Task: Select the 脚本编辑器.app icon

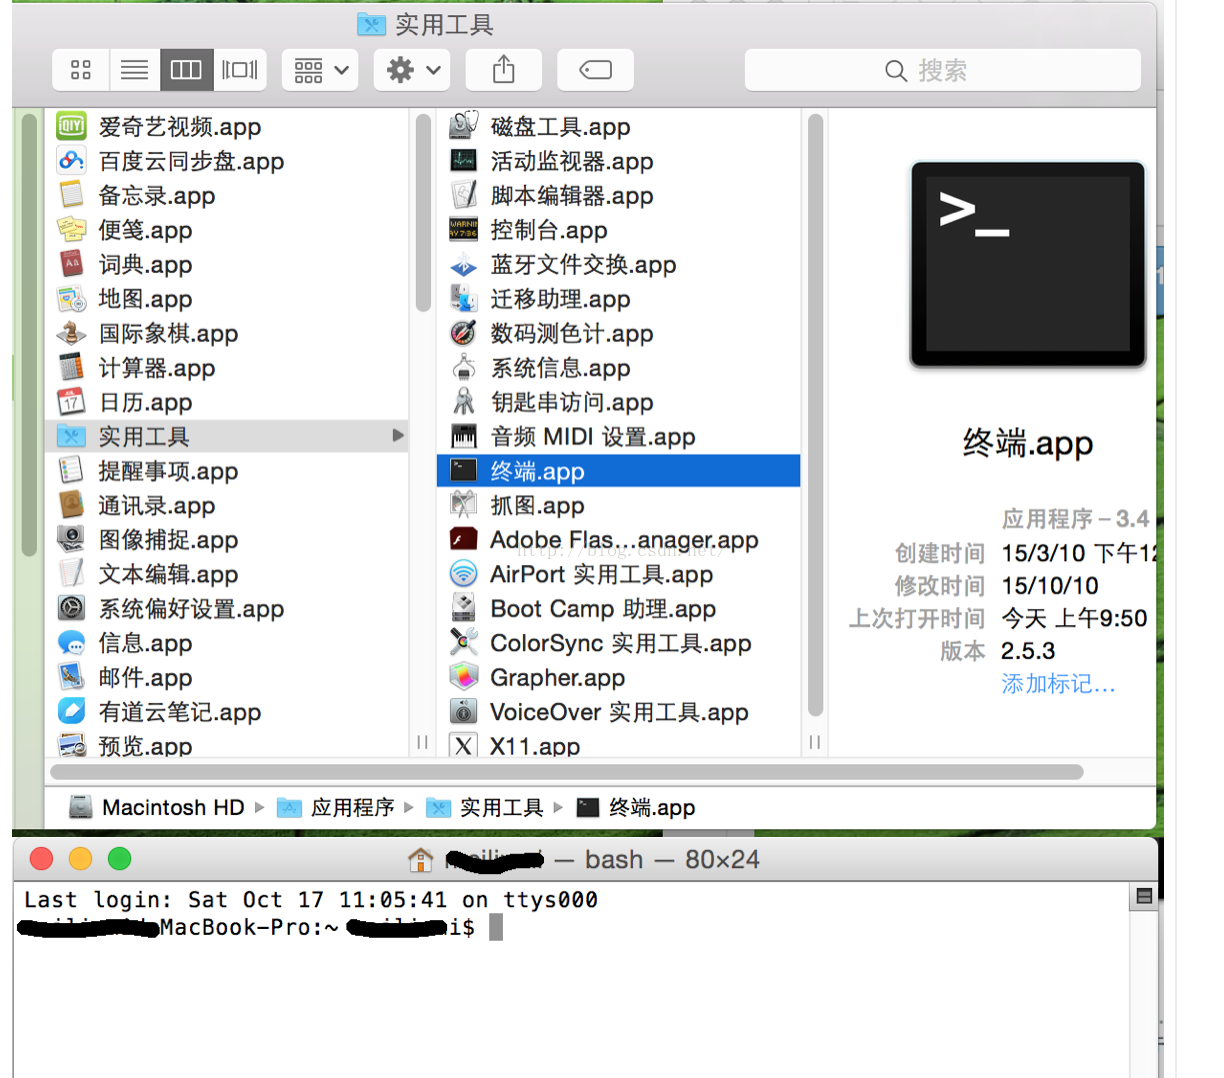Action: pos(464,195)
